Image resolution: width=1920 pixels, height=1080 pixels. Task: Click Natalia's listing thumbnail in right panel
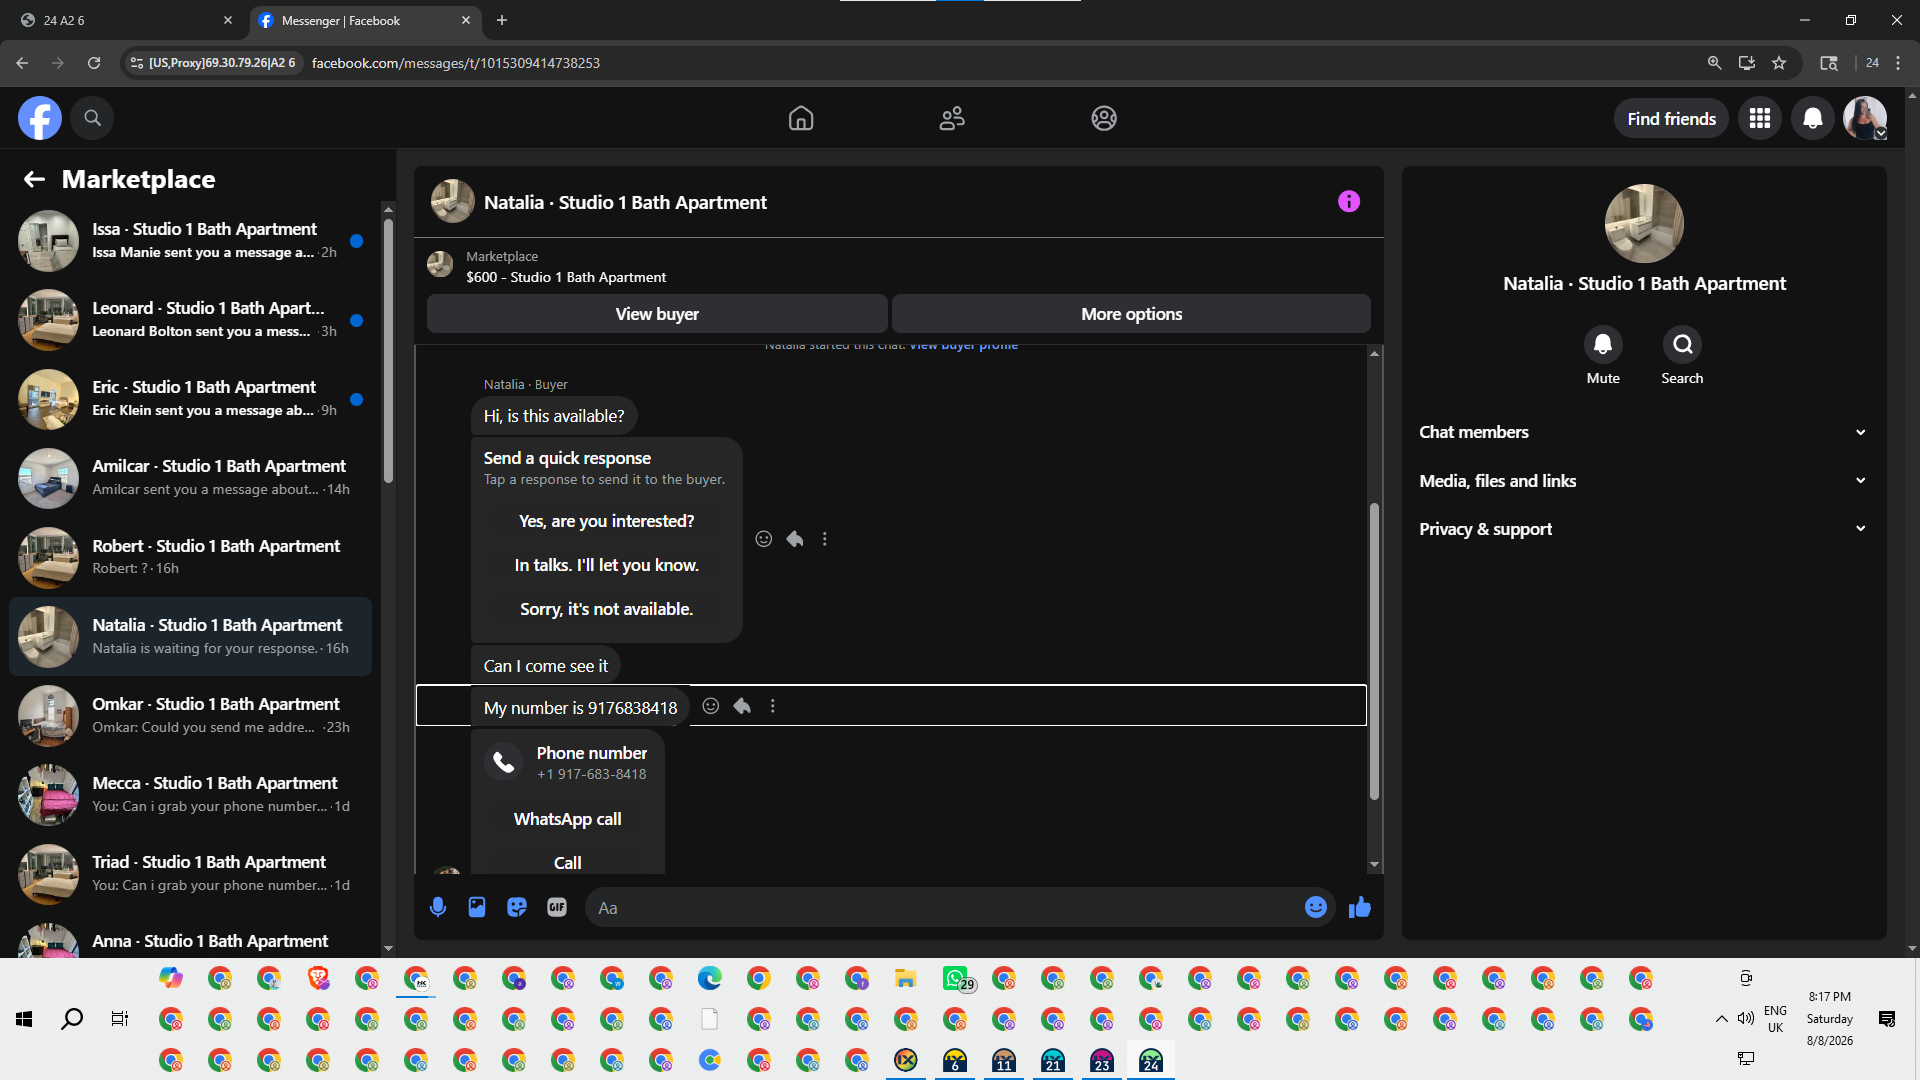(x=1644, y=223)
